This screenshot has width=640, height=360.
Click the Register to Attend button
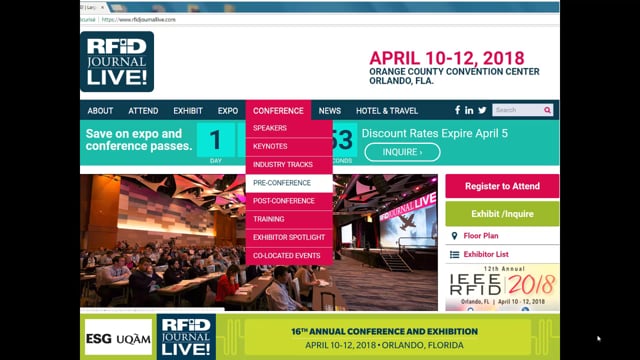502,186
